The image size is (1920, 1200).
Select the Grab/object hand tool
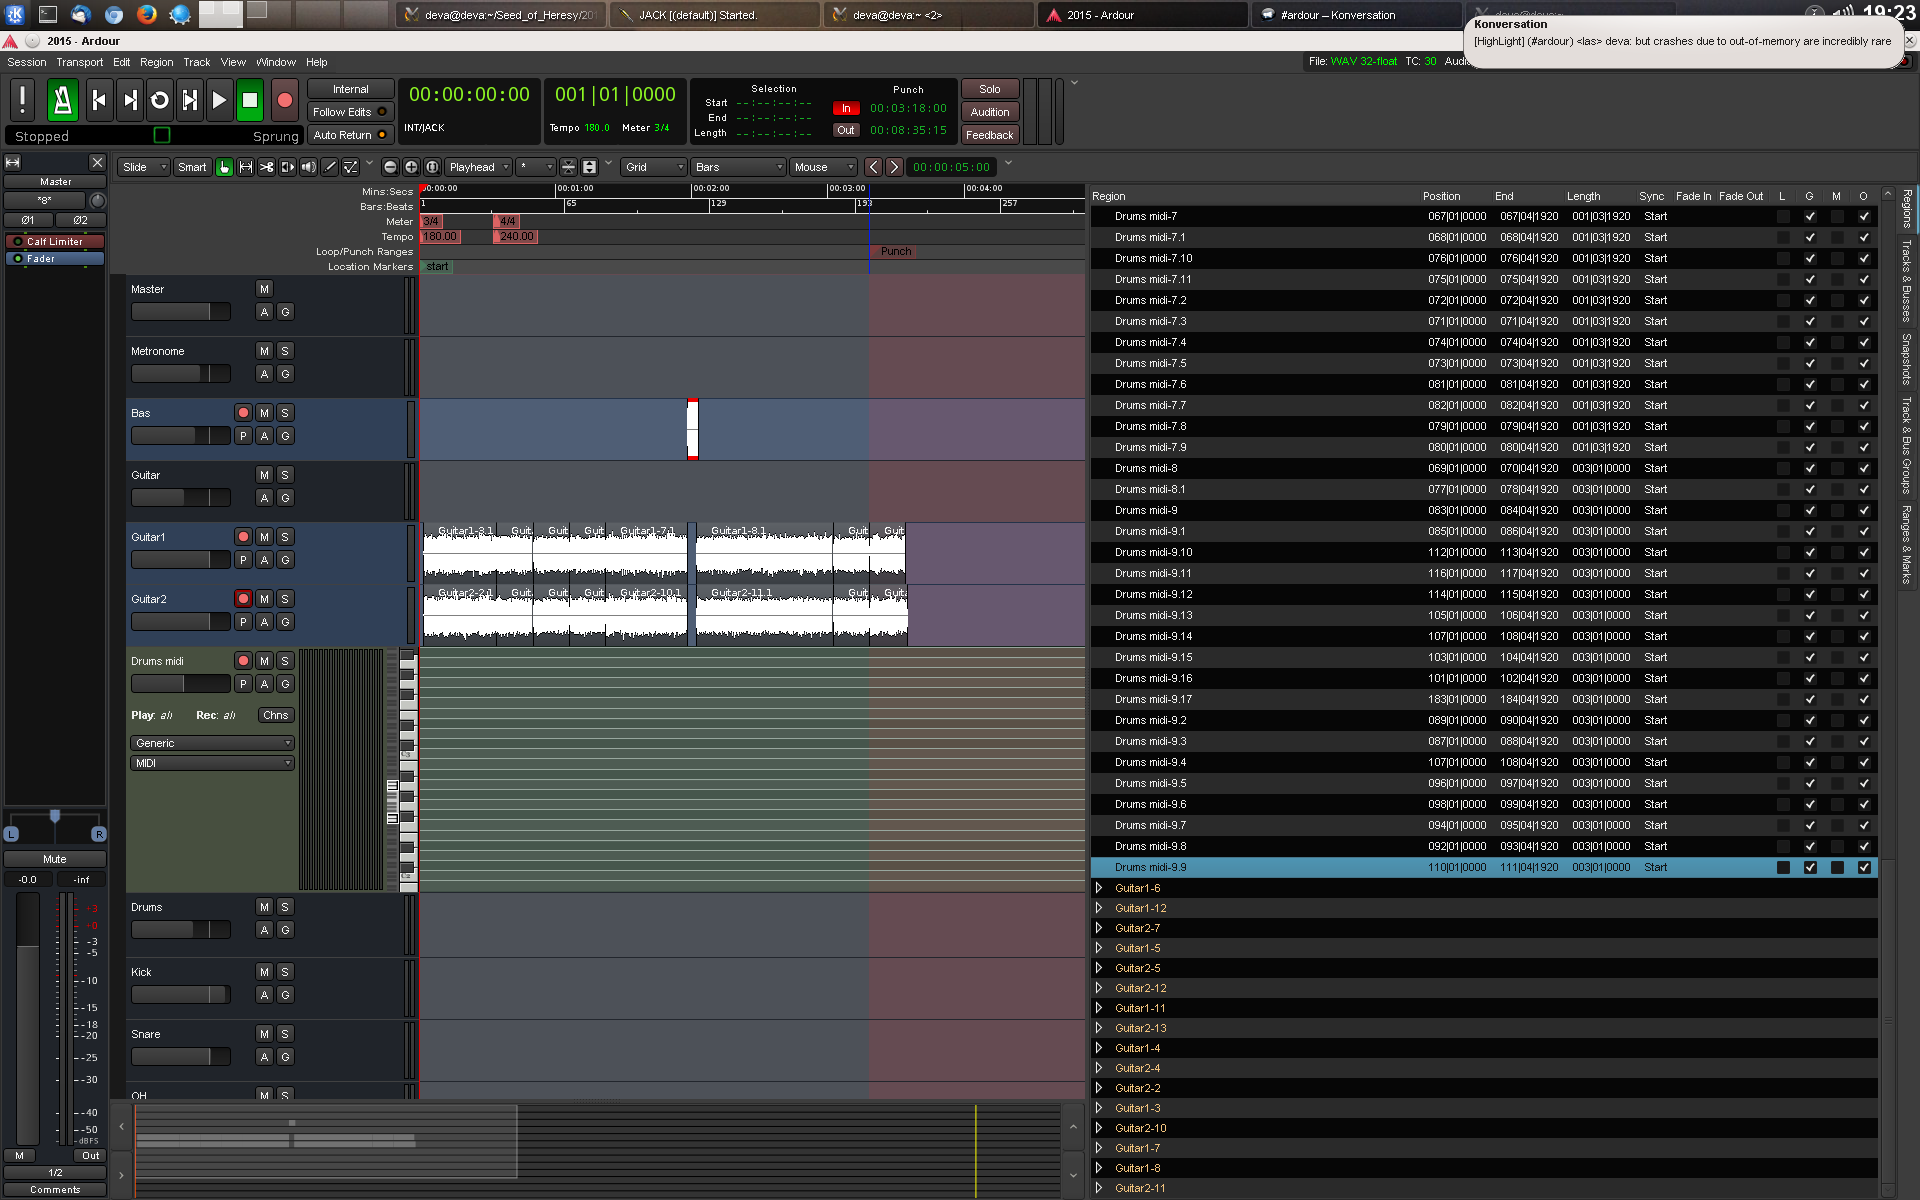tap(224, 167)
